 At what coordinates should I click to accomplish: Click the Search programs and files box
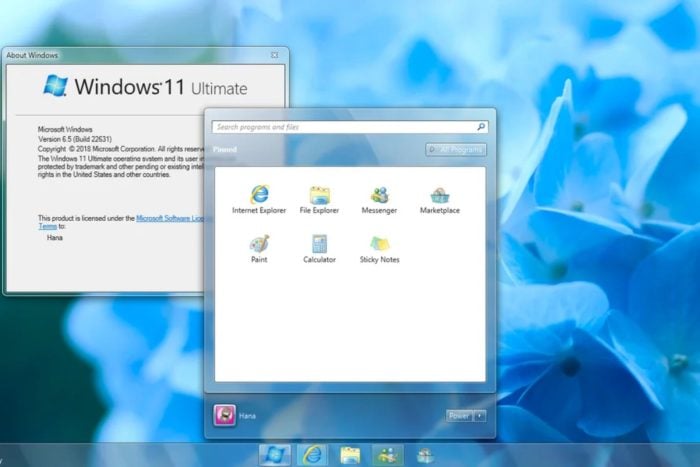click(350, 127)
